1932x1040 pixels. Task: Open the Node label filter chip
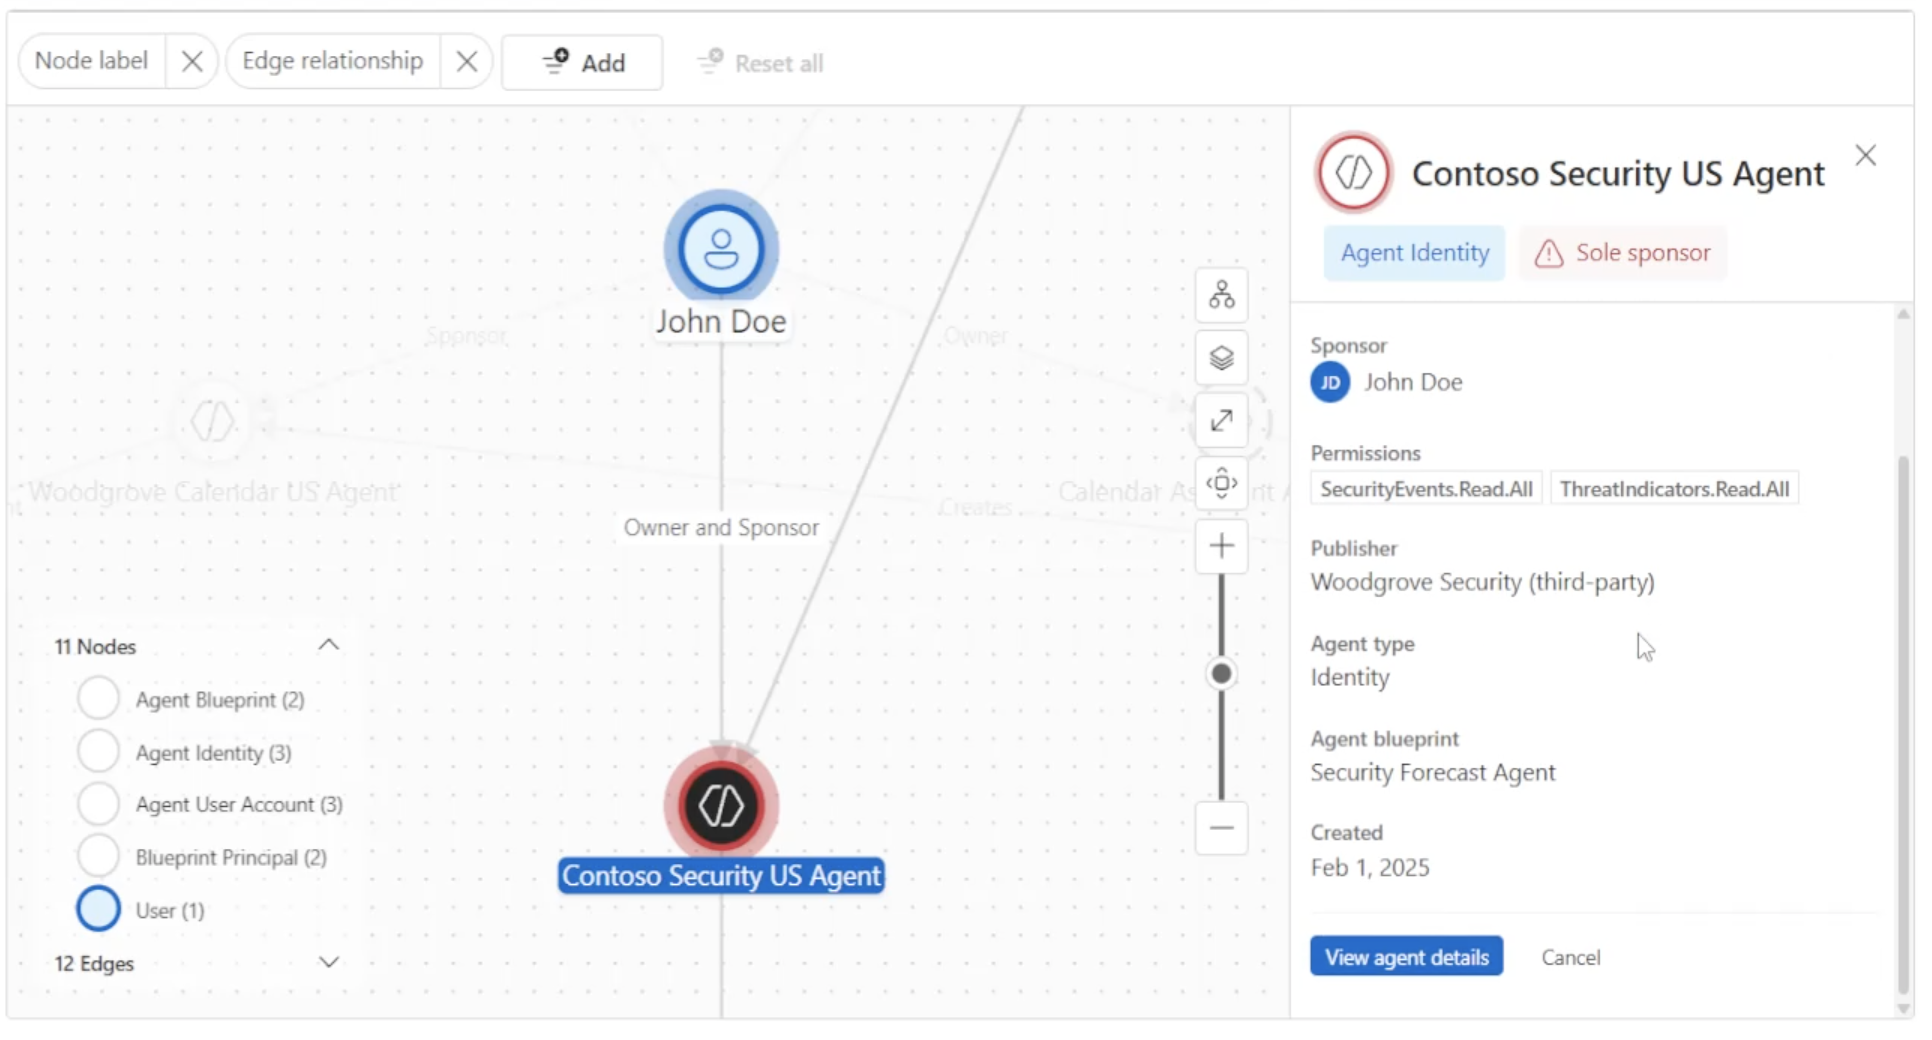[92, 62]
